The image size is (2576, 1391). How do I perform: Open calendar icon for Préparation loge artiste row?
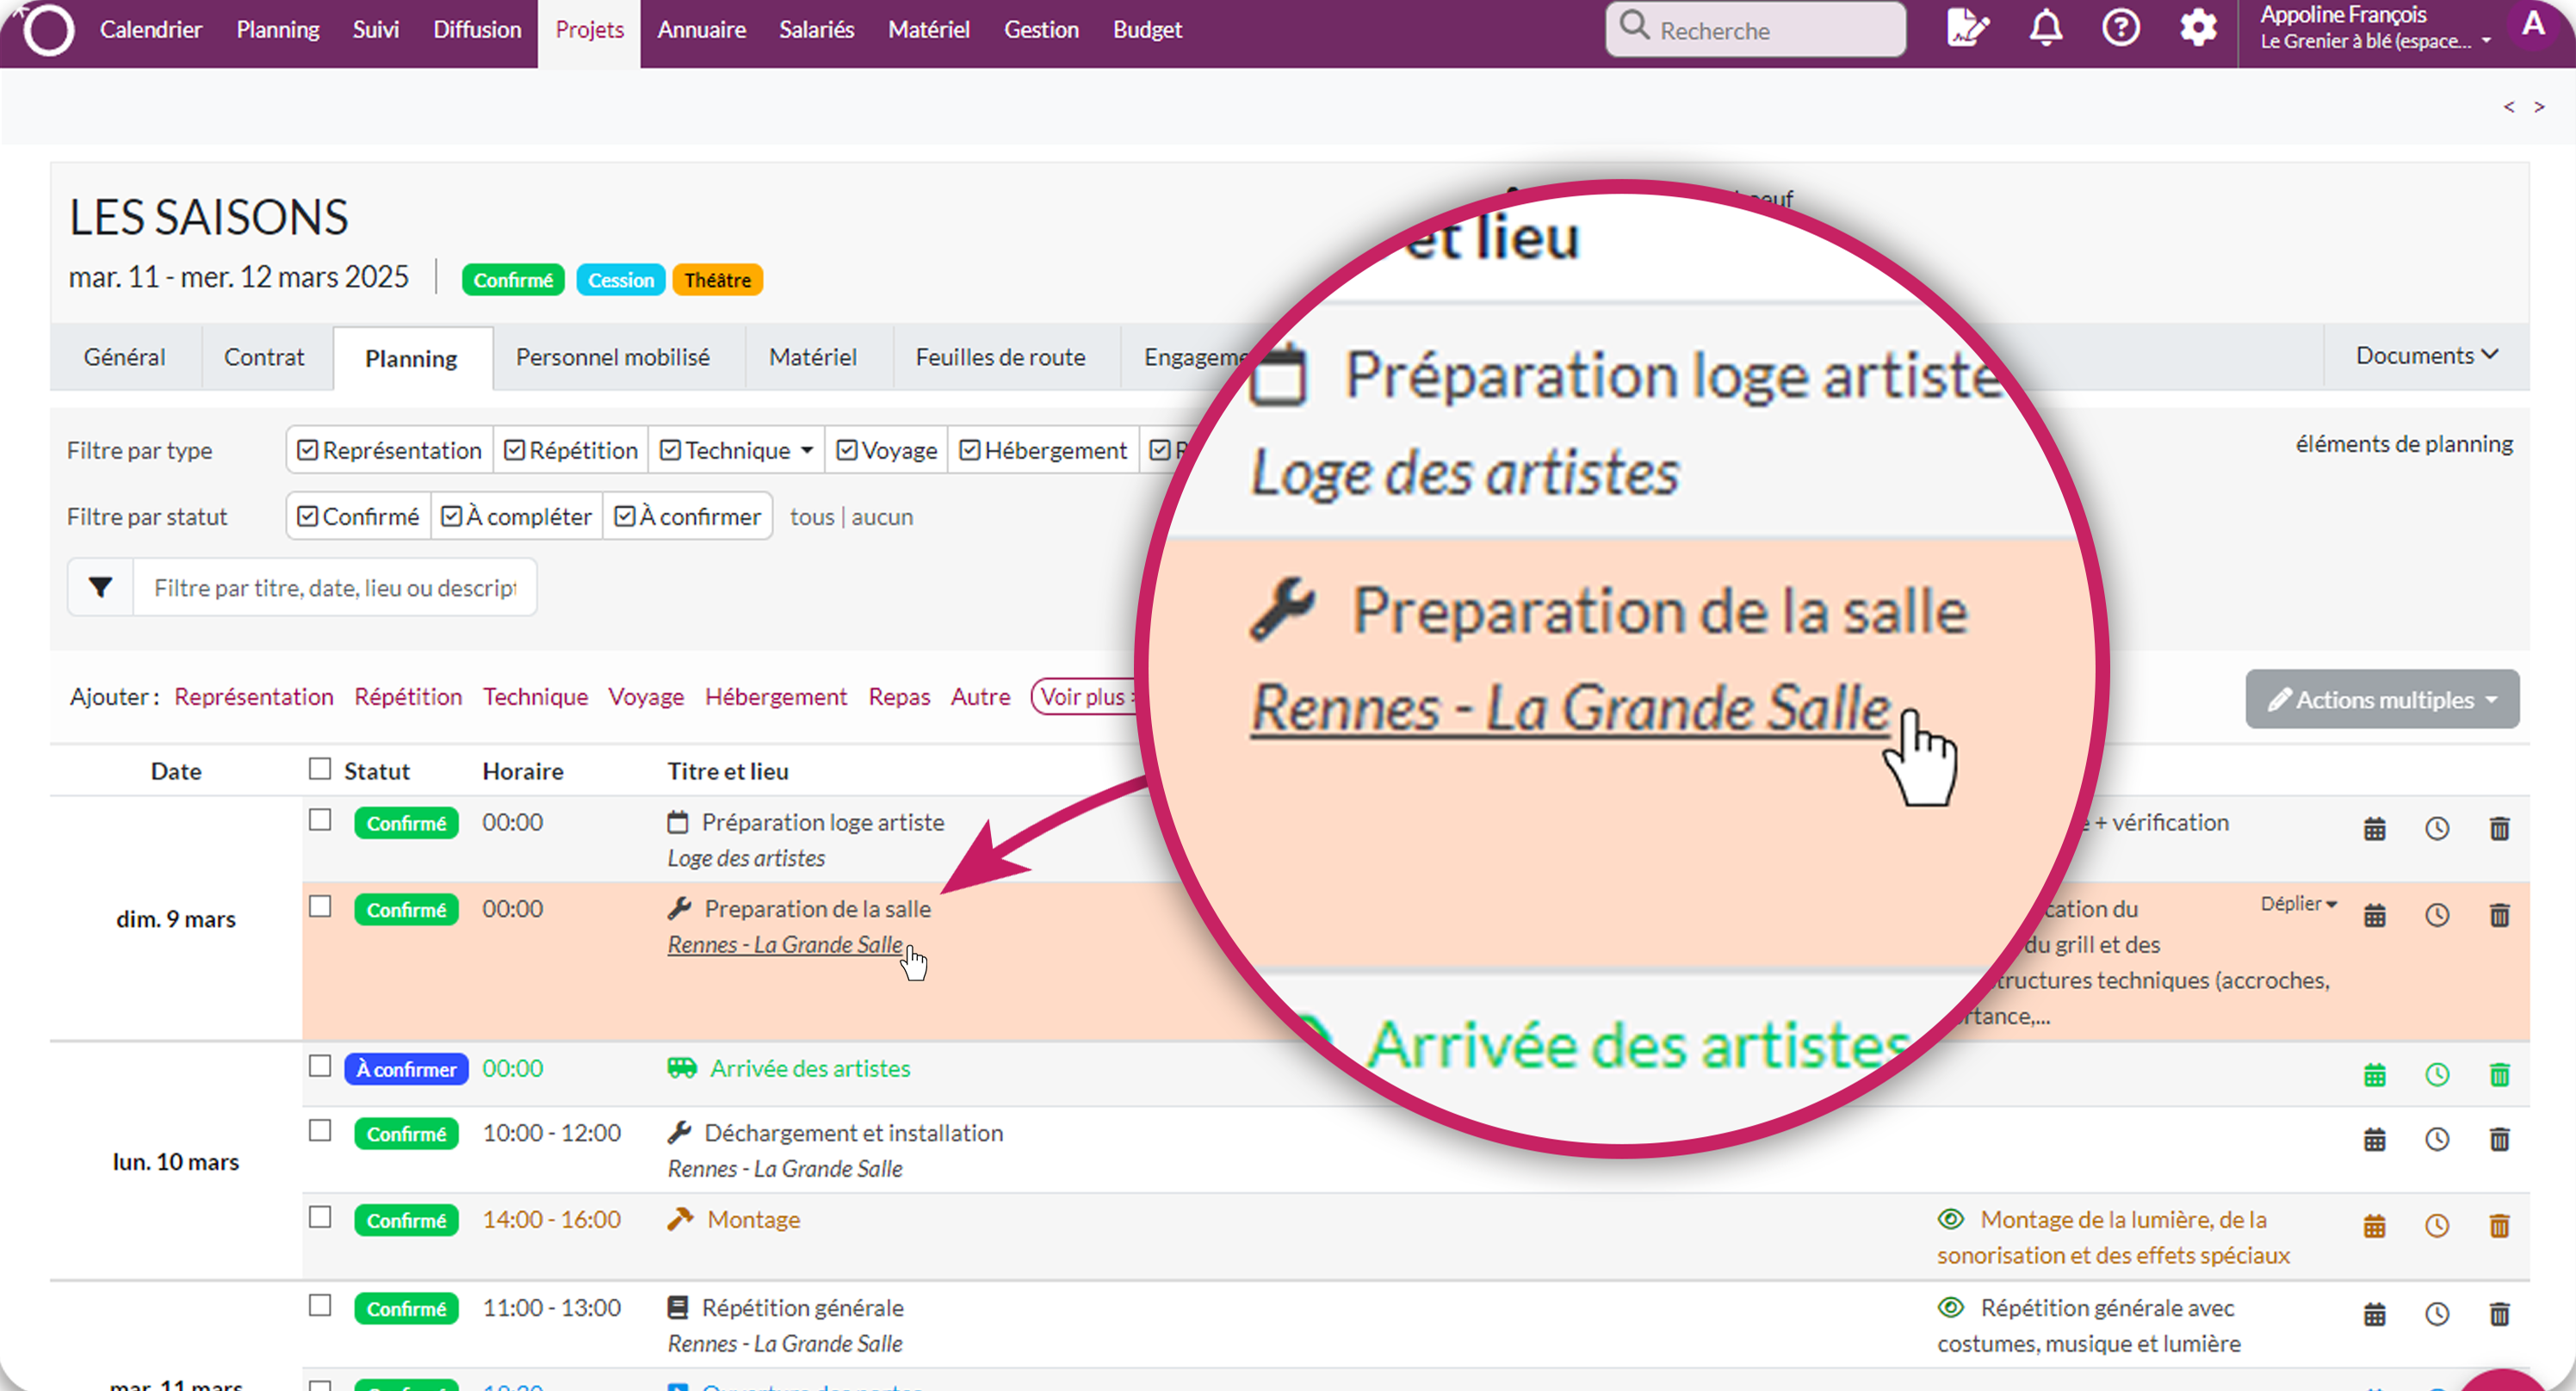[x=2374, y=828]
